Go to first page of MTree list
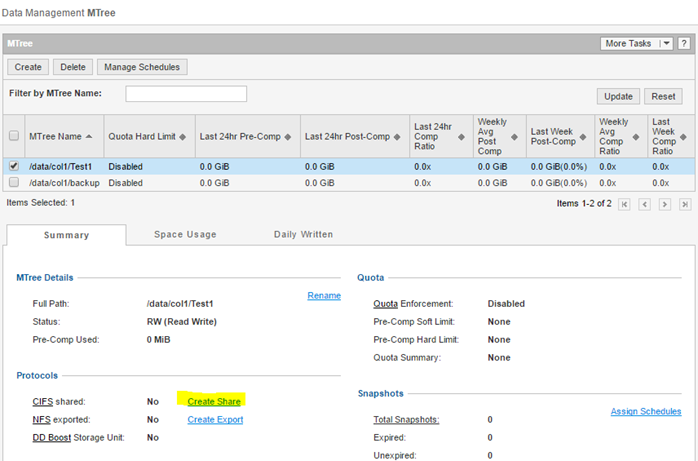 click(x=625, y=204)
